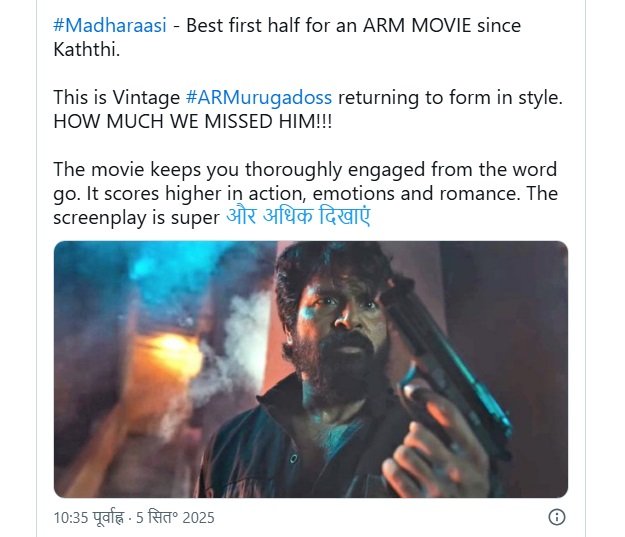Click the 'ARM MOVIE' text in tweet

pyautogui.click(x=417, y=26)
